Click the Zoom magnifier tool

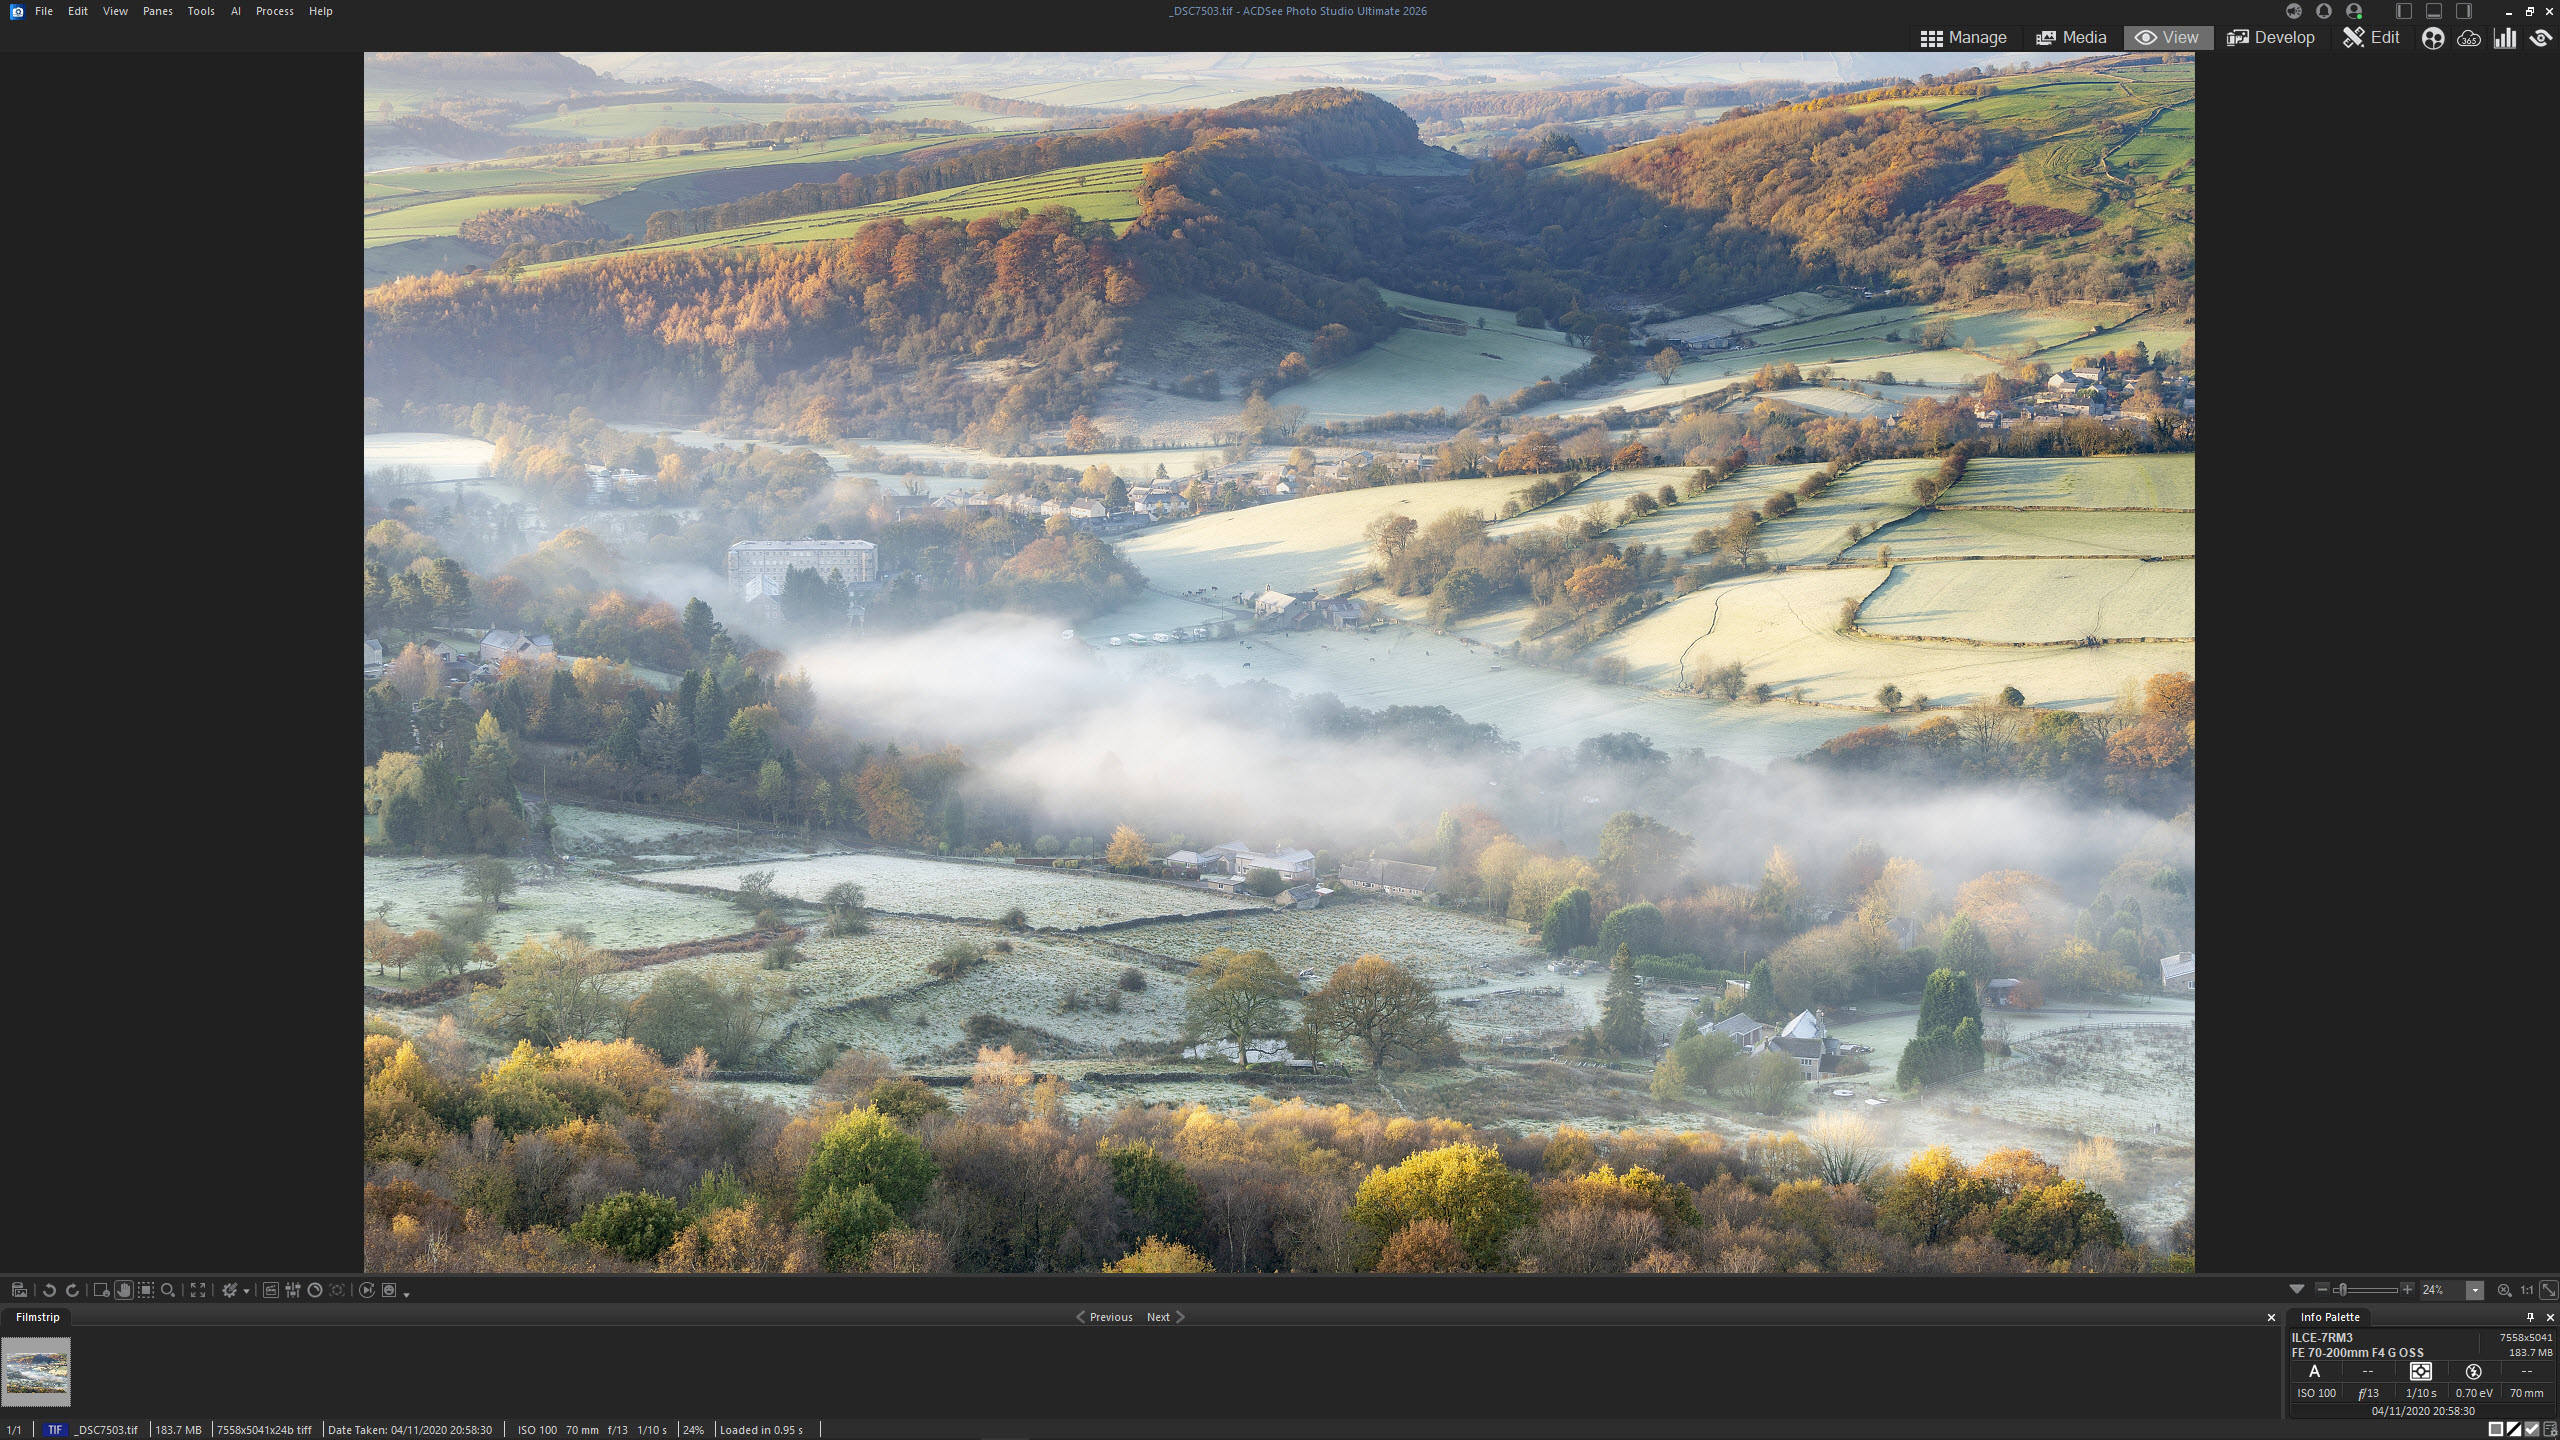(168, 1290)
